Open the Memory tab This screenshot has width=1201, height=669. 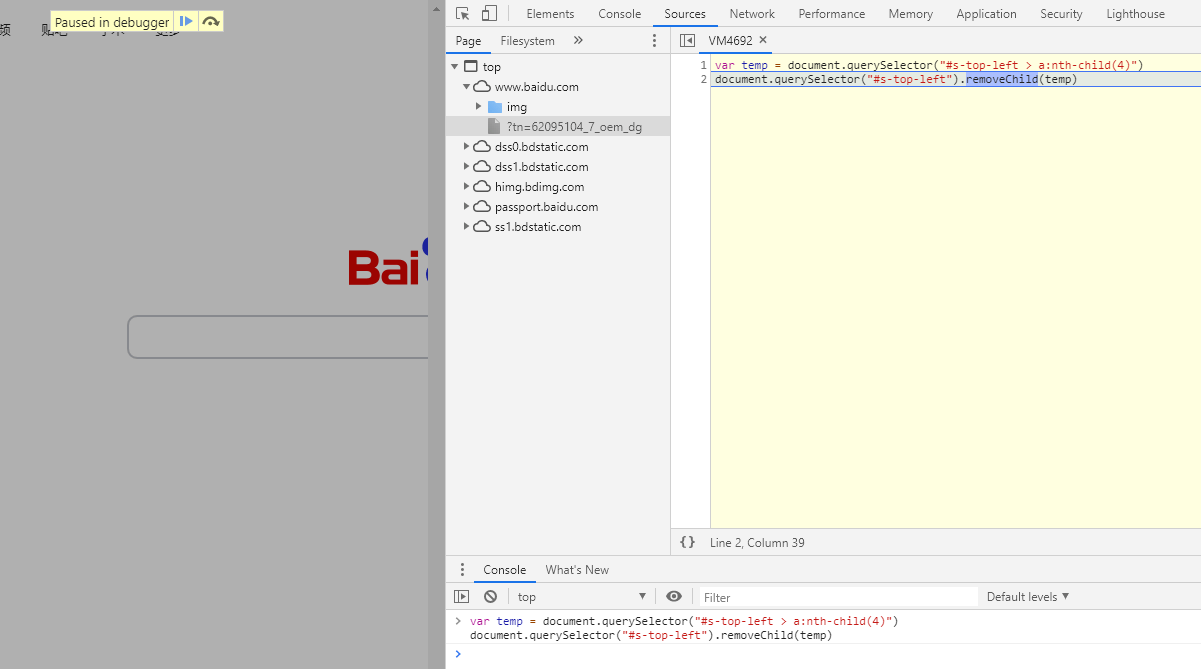click(911, 14)
